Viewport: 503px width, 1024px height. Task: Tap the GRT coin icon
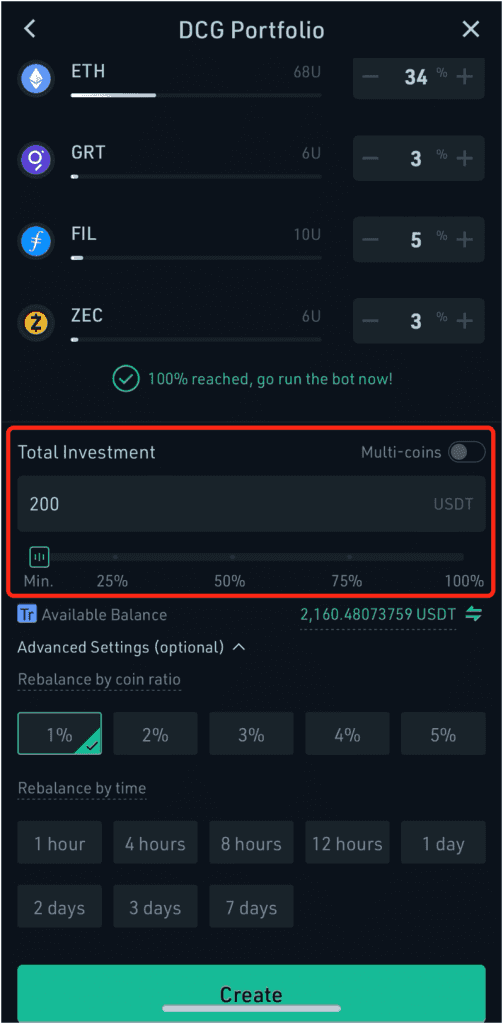[x=37, y=161]
